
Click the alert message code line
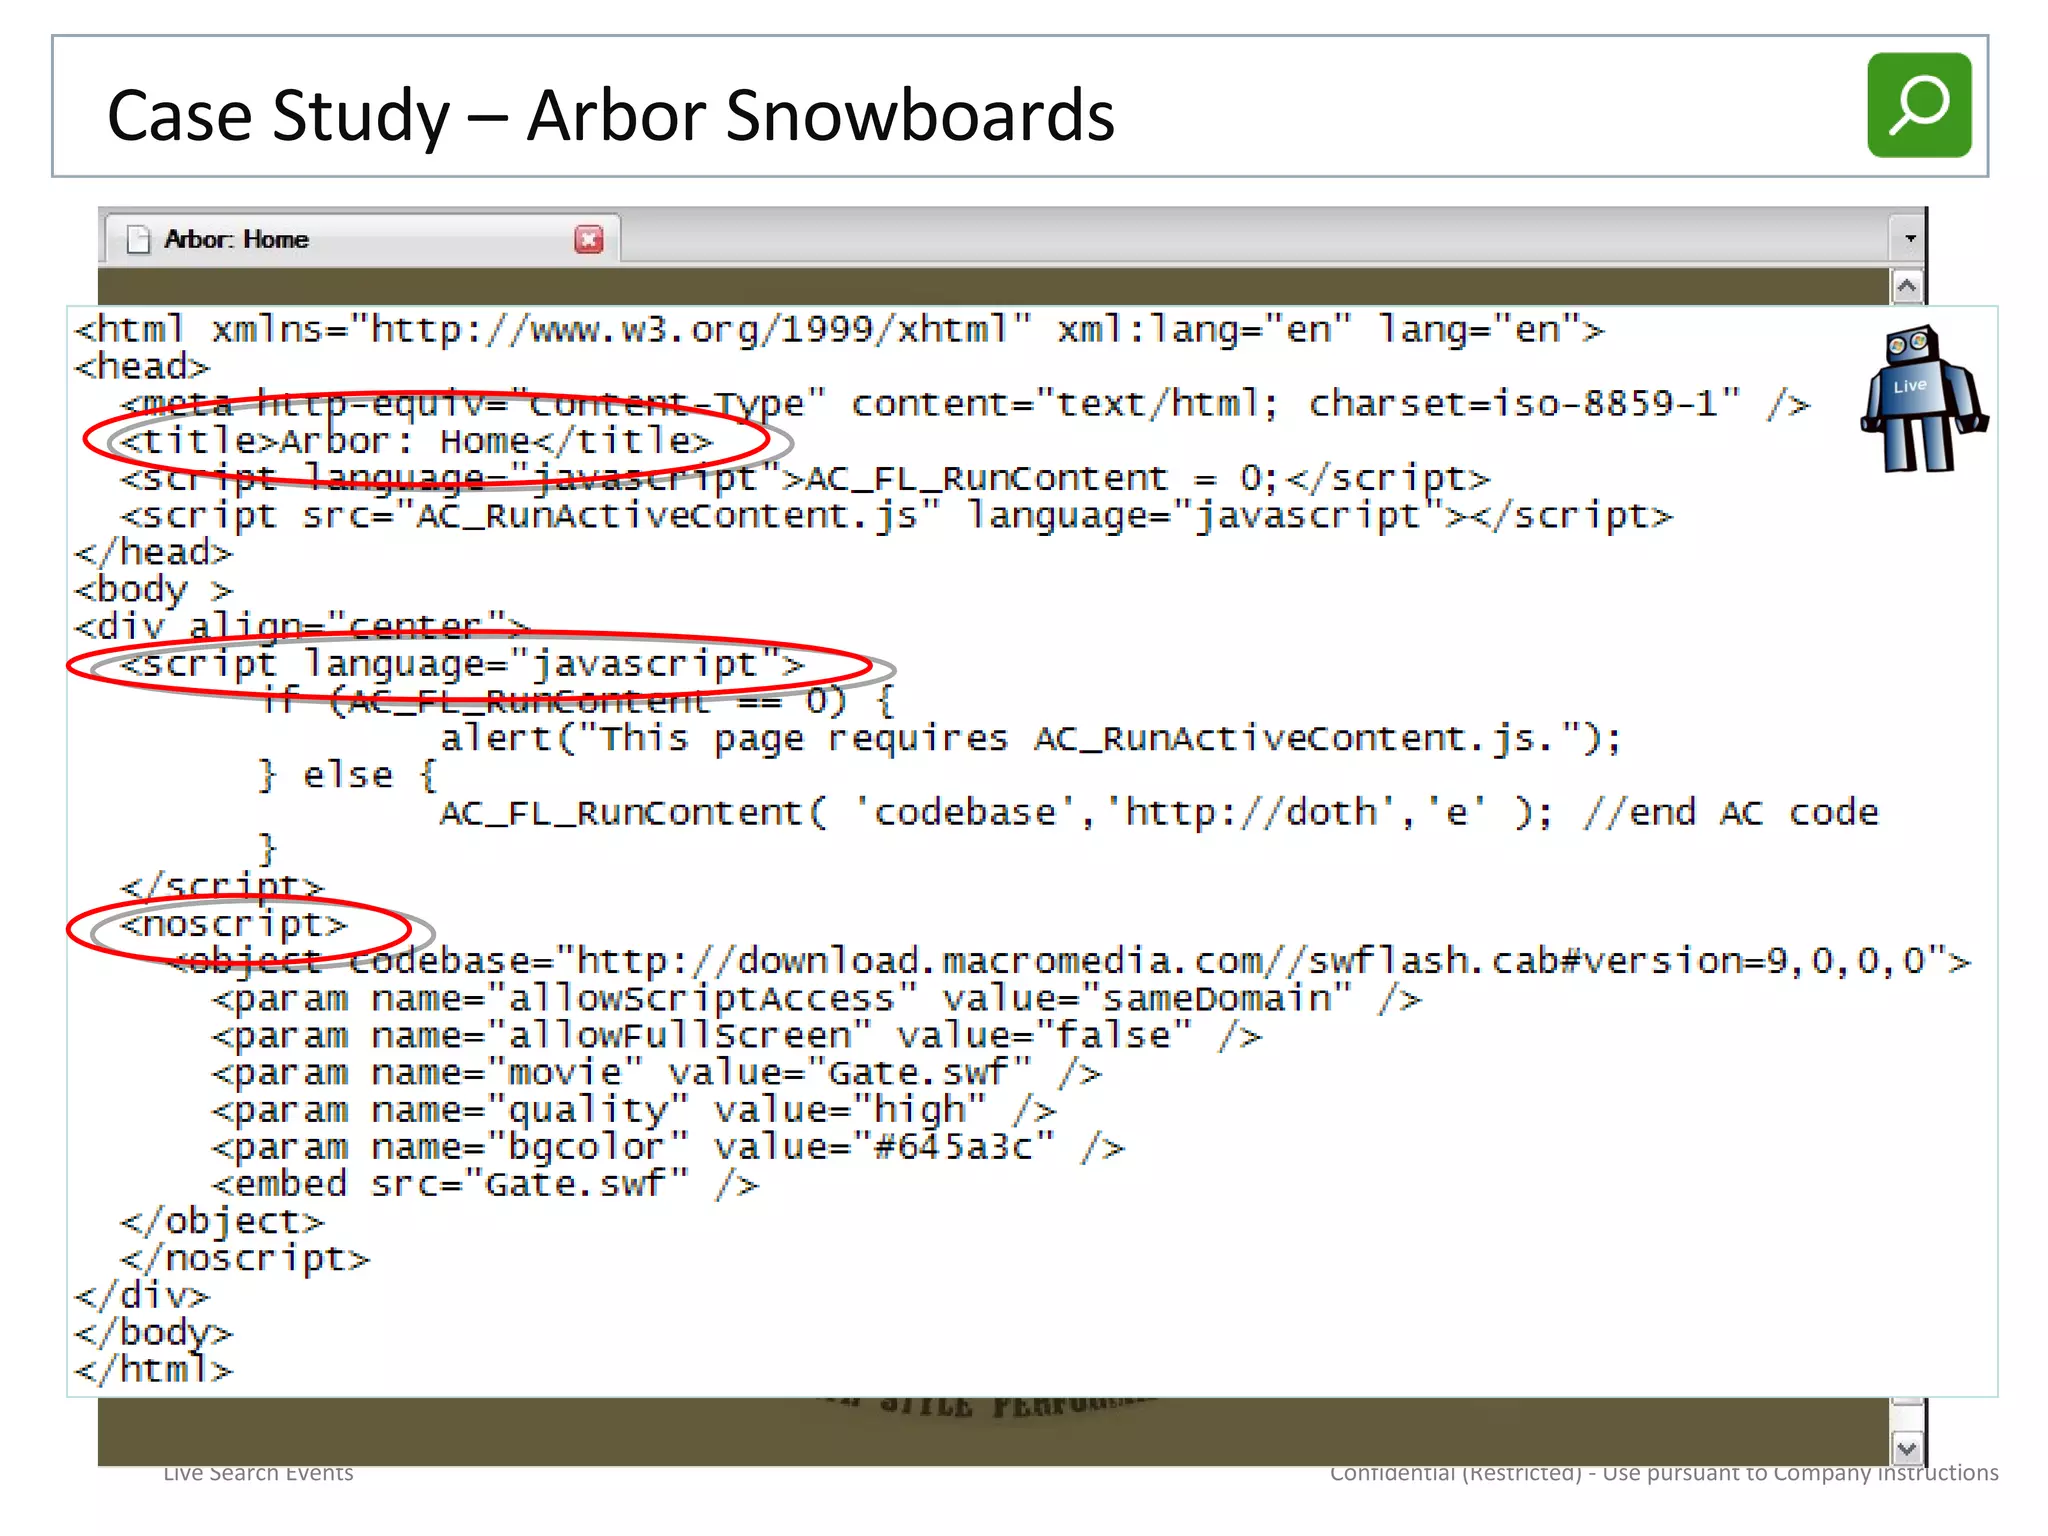click(1030, 738)
